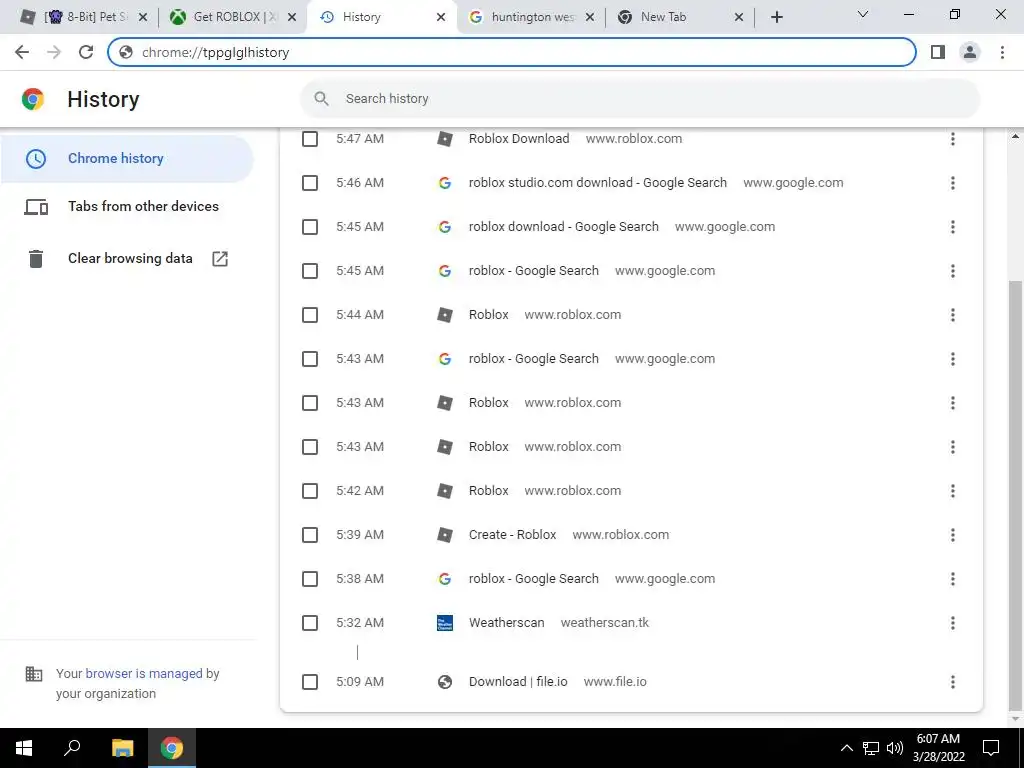Click the magnifier icon in Search history
1024x768 pixels.
[x=321, y=99]
